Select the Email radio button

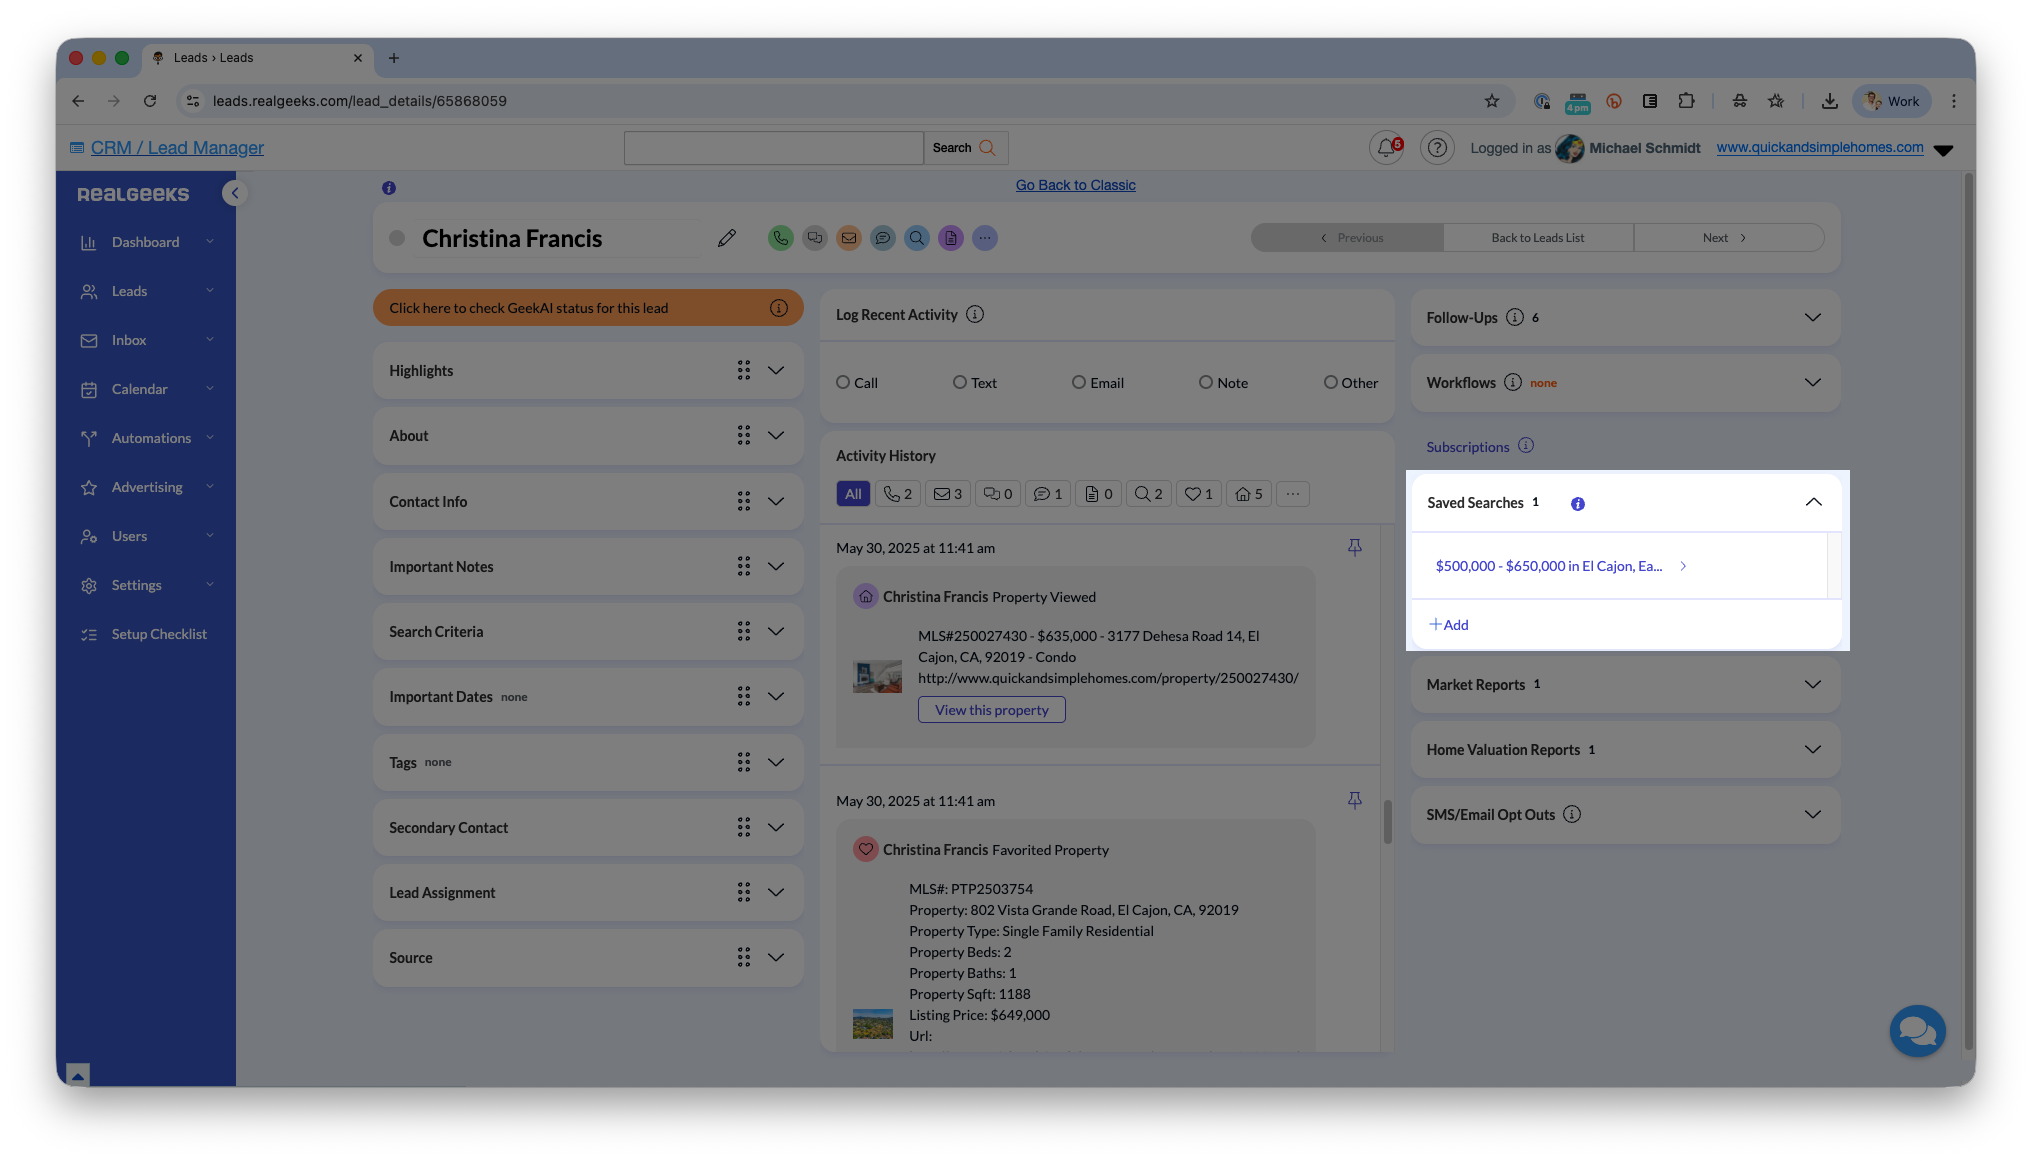[x=1078, y=383]
